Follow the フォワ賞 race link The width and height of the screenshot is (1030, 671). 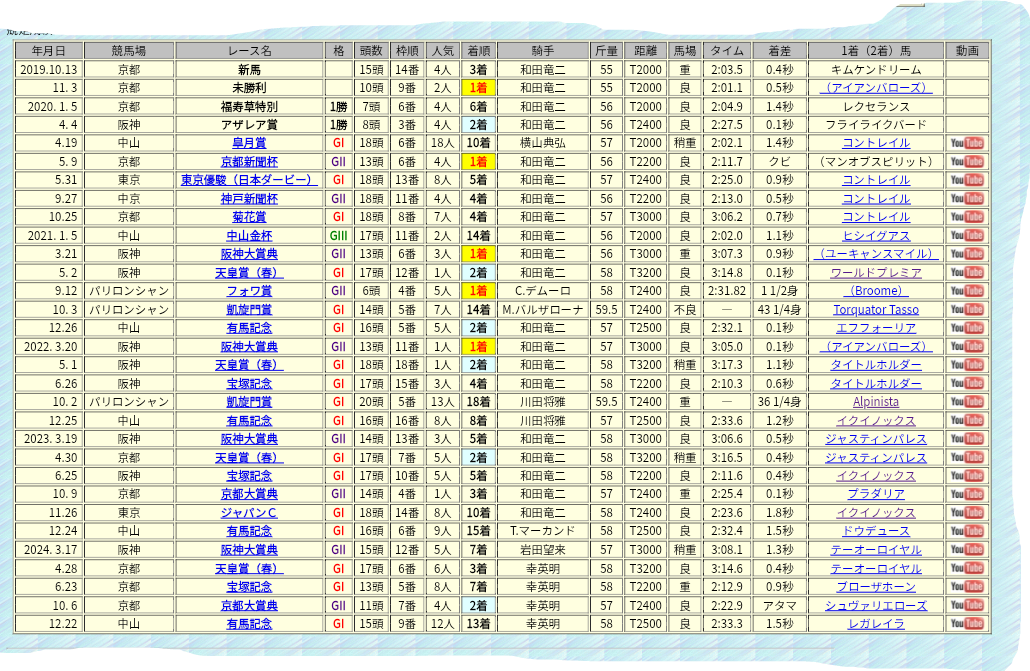click(249, 291)
